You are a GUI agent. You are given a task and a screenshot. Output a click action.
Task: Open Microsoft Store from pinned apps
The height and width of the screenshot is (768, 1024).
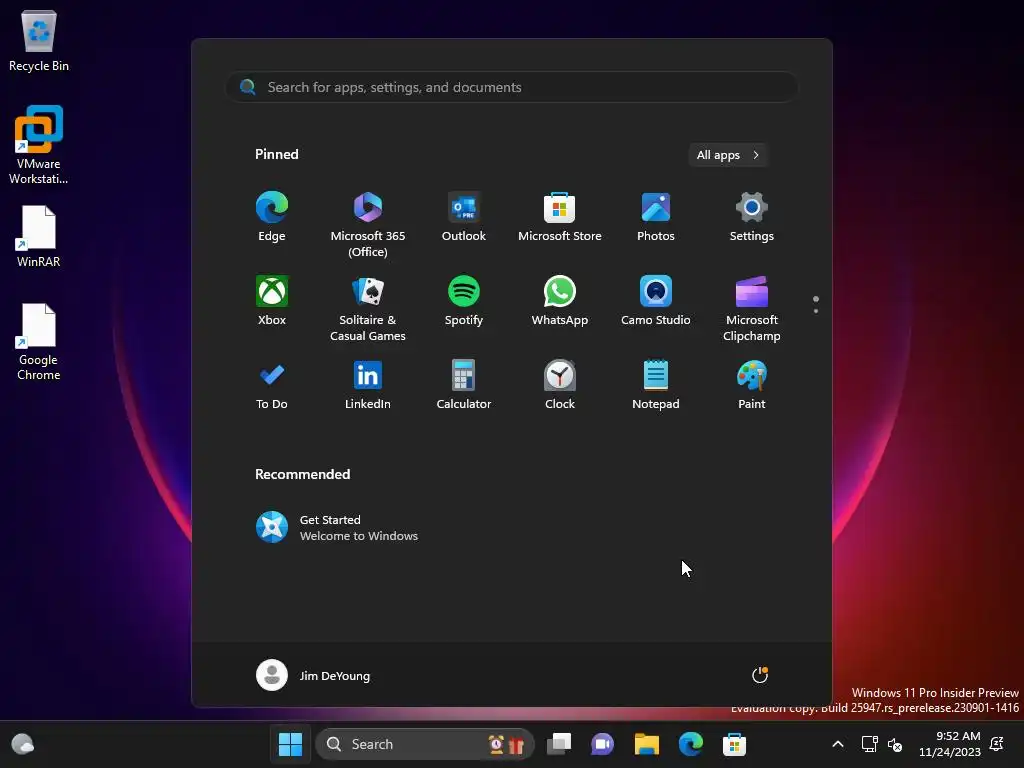pos(560,217)
